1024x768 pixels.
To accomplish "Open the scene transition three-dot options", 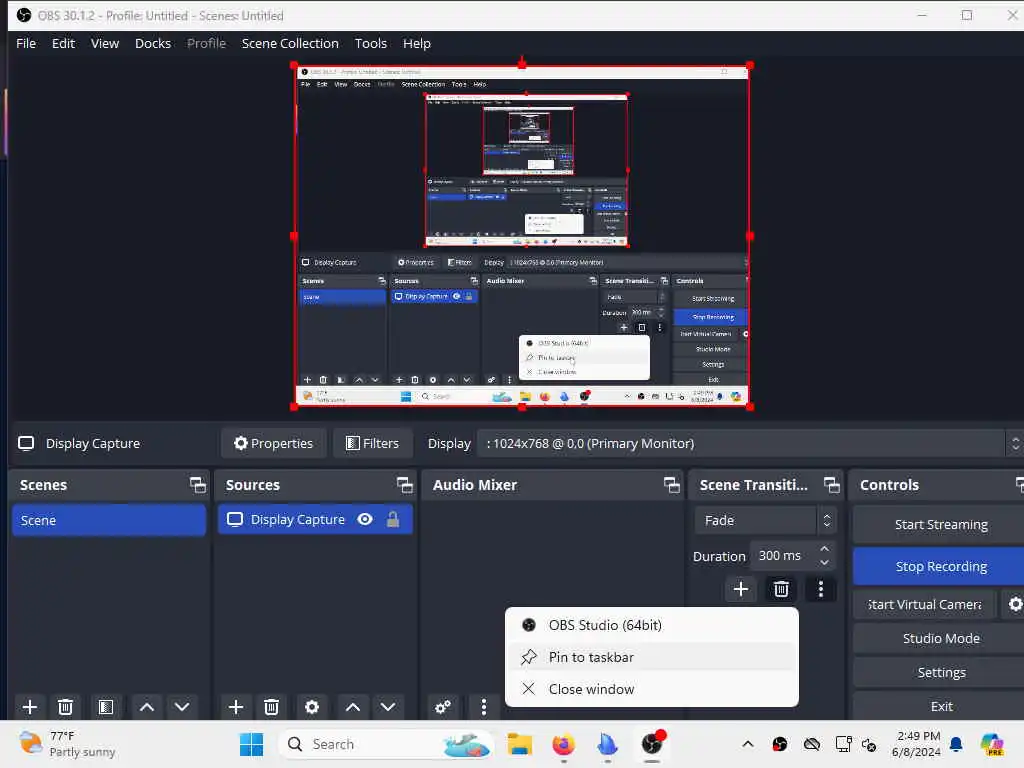I will click(x=821, y=590).
